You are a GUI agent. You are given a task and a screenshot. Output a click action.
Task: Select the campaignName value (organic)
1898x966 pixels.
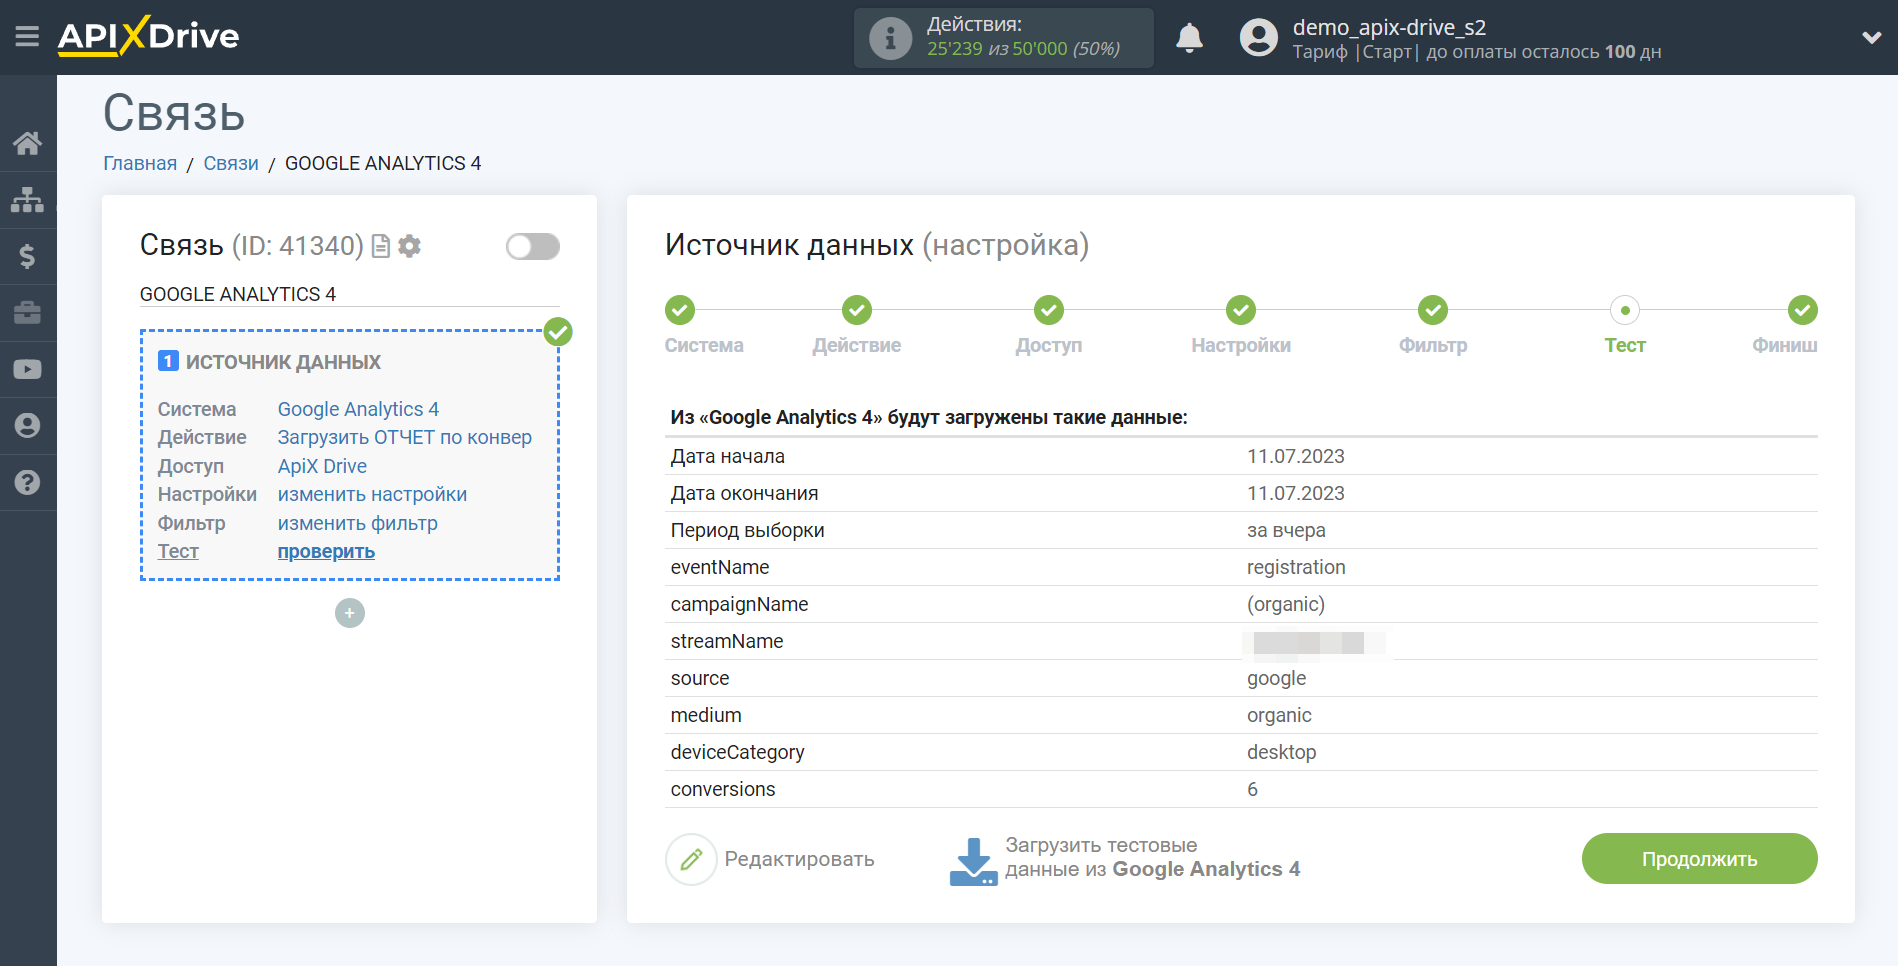[1285, 604]
